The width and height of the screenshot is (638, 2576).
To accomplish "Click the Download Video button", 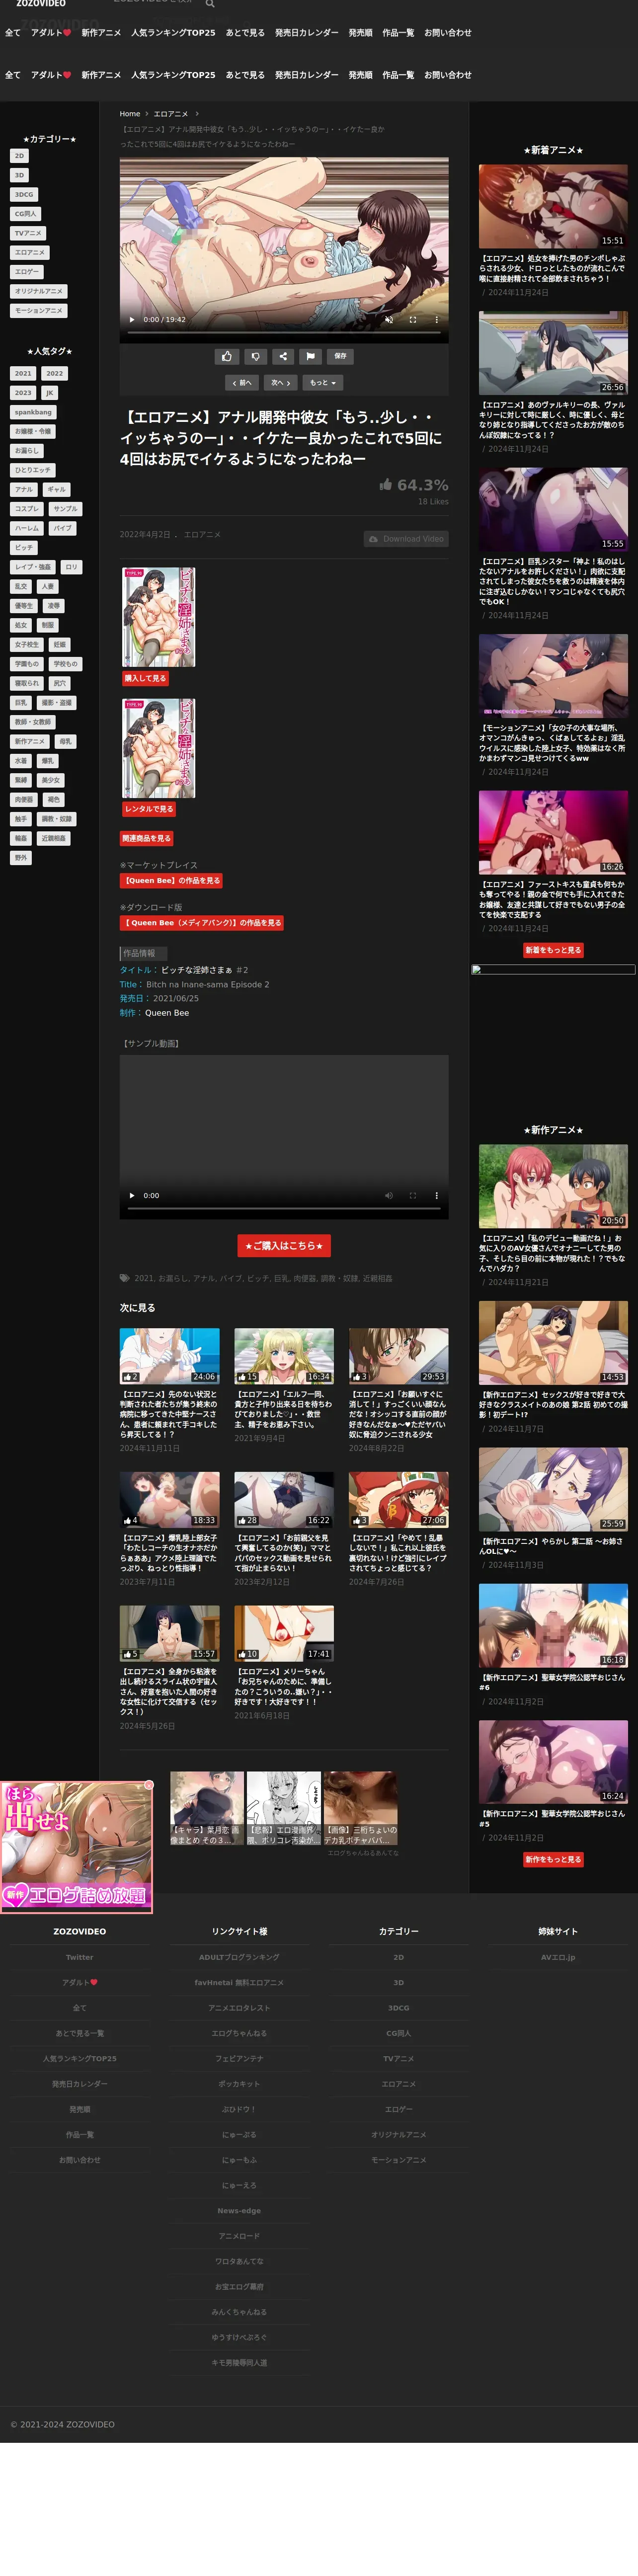I will (406, 539).
